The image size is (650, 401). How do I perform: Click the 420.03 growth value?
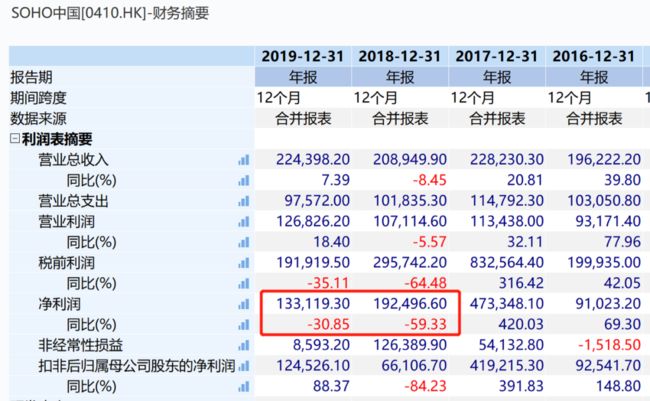pos(521,324)
